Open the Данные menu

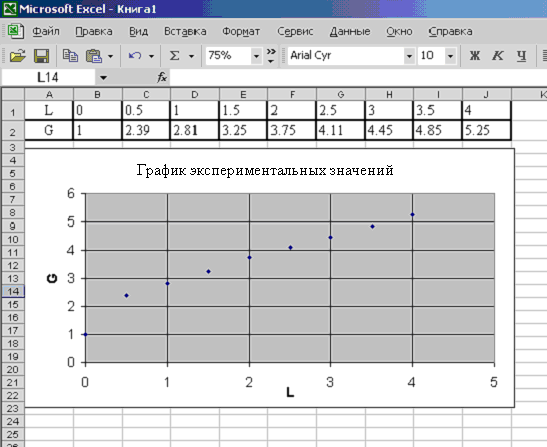(350, 31)
